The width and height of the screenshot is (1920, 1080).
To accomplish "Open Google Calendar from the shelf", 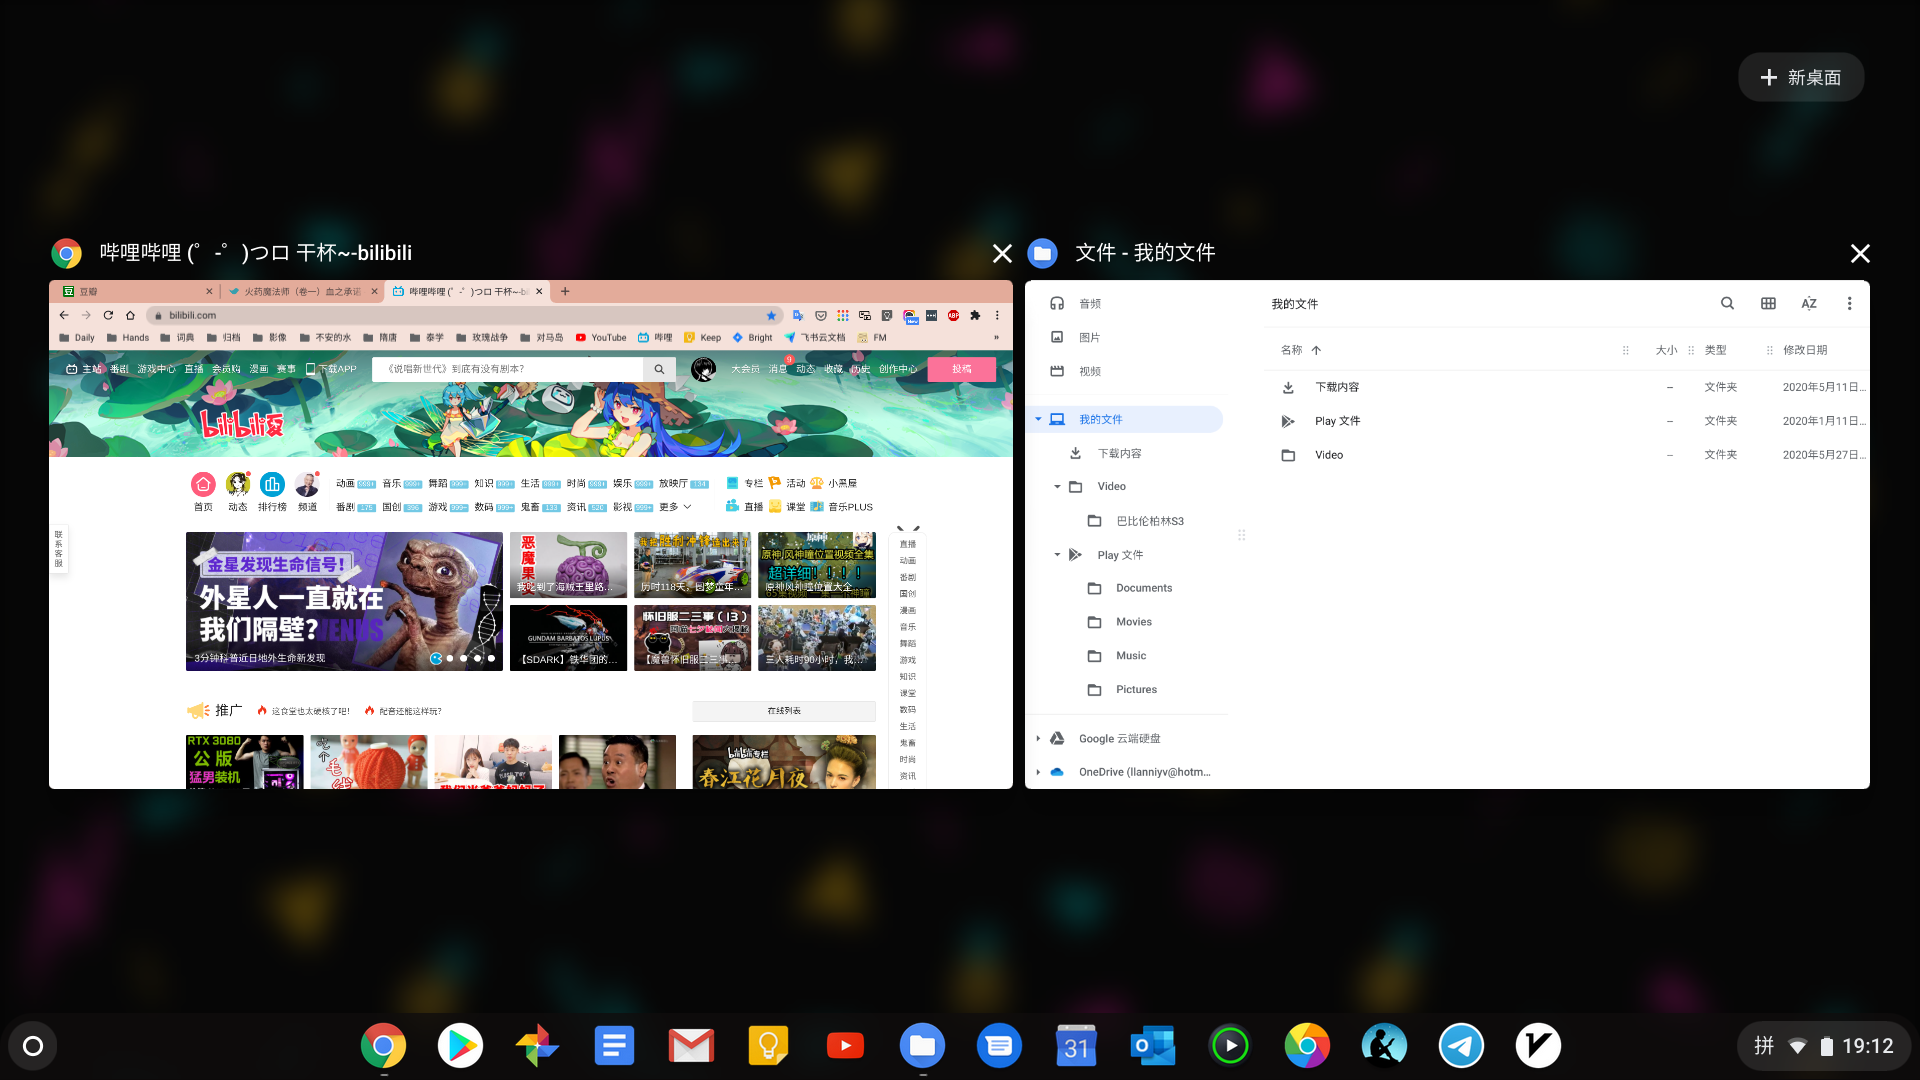I will (x=1076, y=1046).
